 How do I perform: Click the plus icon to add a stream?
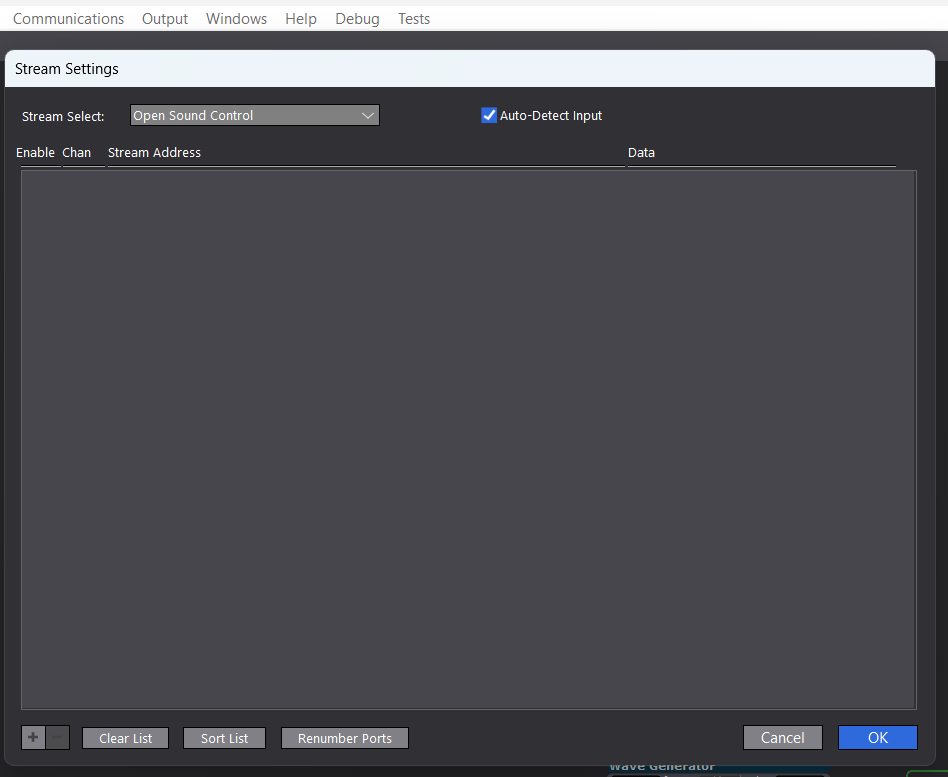pos(33,738)
